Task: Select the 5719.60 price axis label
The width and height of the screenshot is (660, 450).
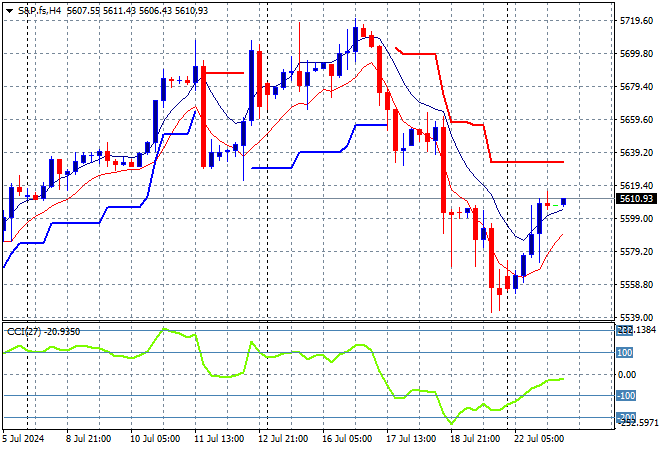Action: point(636,21)
